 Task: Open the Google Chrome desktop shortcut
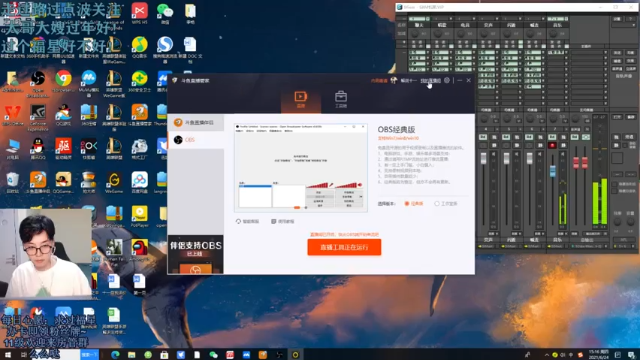(63, 81)
